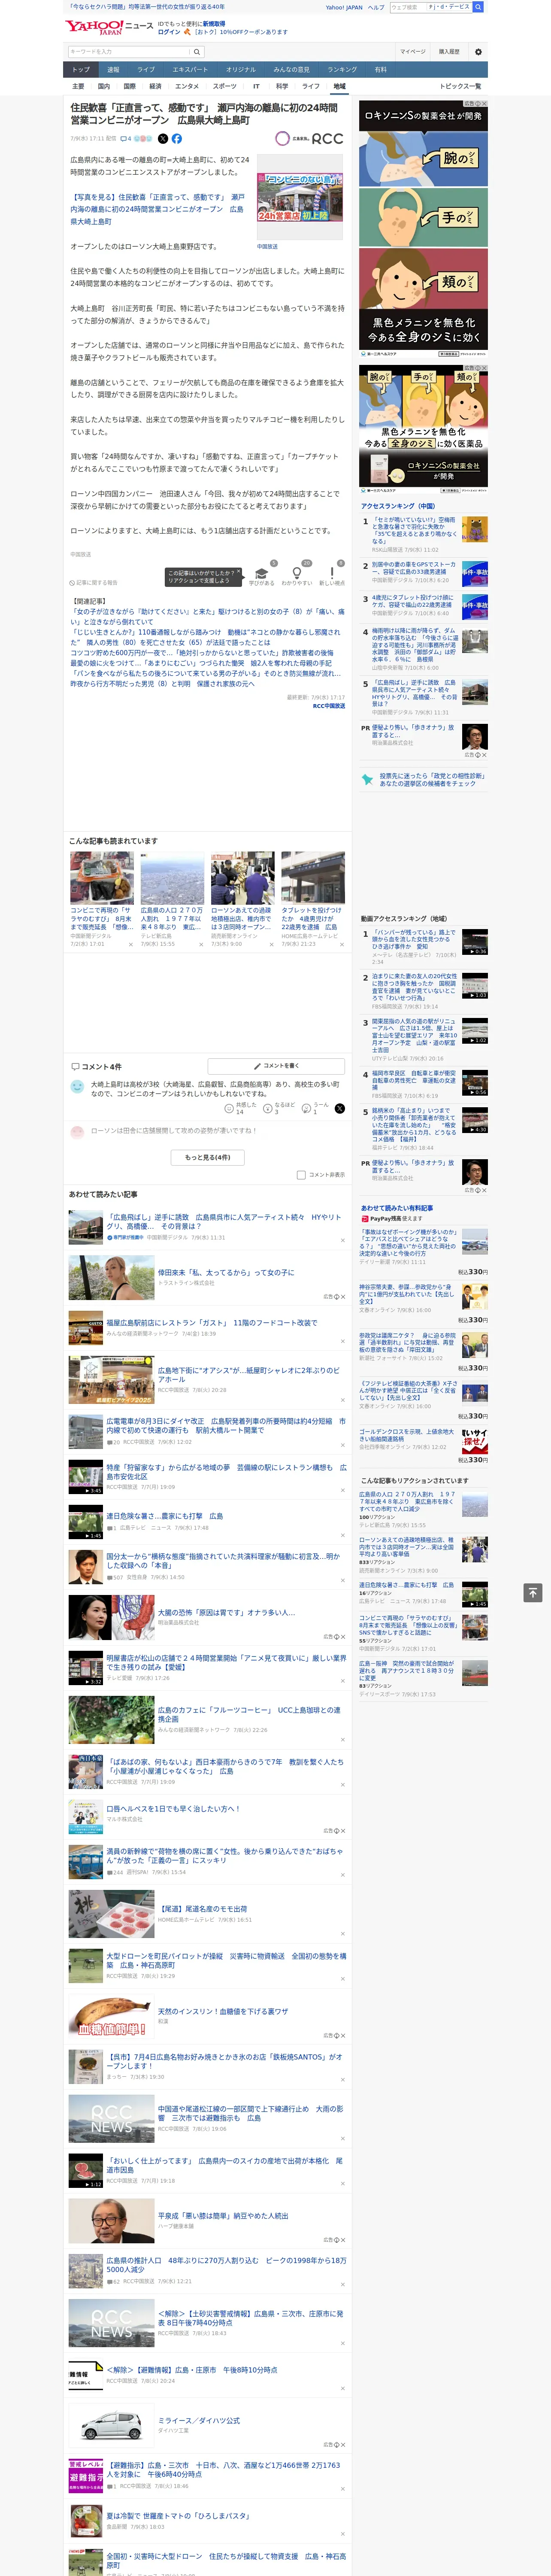Dismiss the タブレットを投げつけ recommended card
The height and width of the screenshot is (2576, 551).
click(x=341, y=944)
